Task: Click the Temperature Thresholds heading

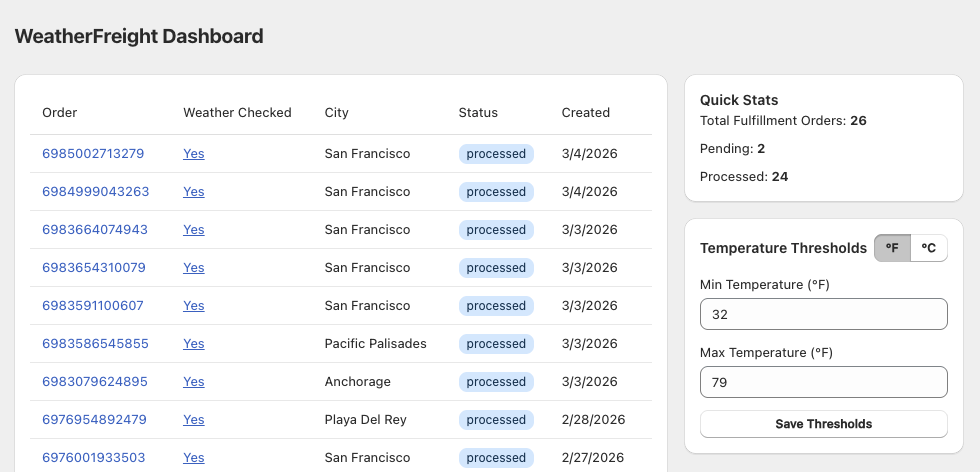Action: [x=783, y=248]
